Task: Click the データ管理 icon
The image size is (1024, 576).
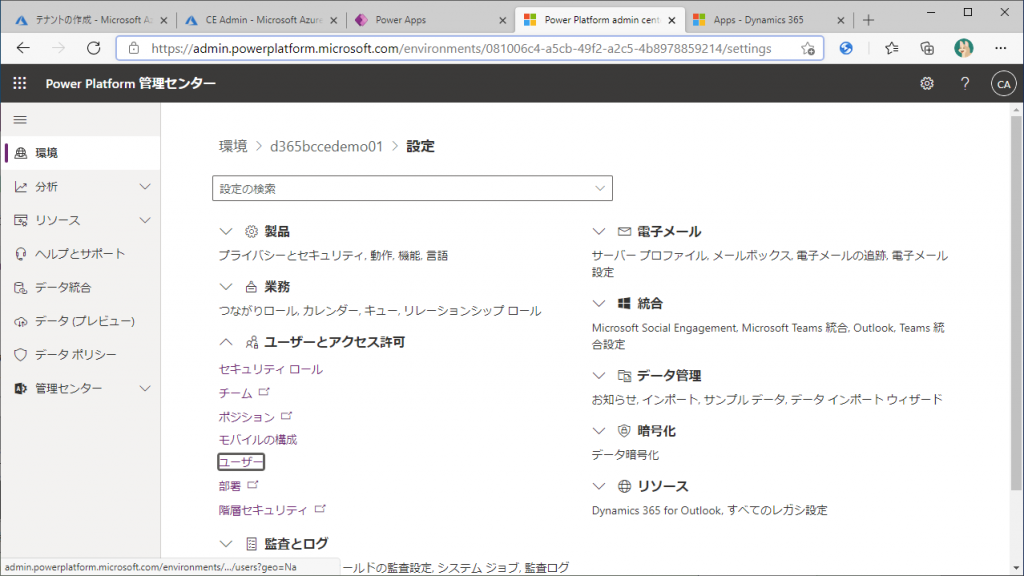Action: point(624,376)
